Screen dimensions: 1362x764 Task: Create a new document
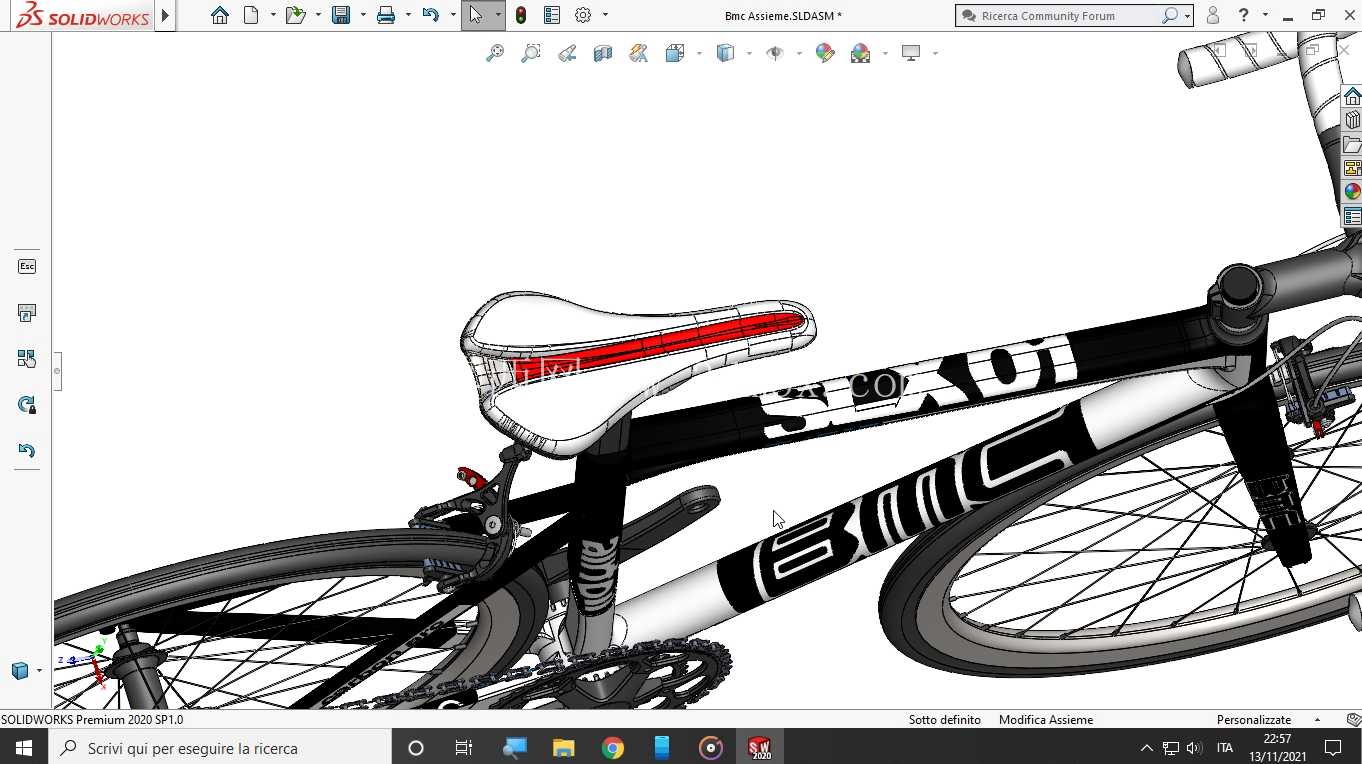[x=251, y=15]
